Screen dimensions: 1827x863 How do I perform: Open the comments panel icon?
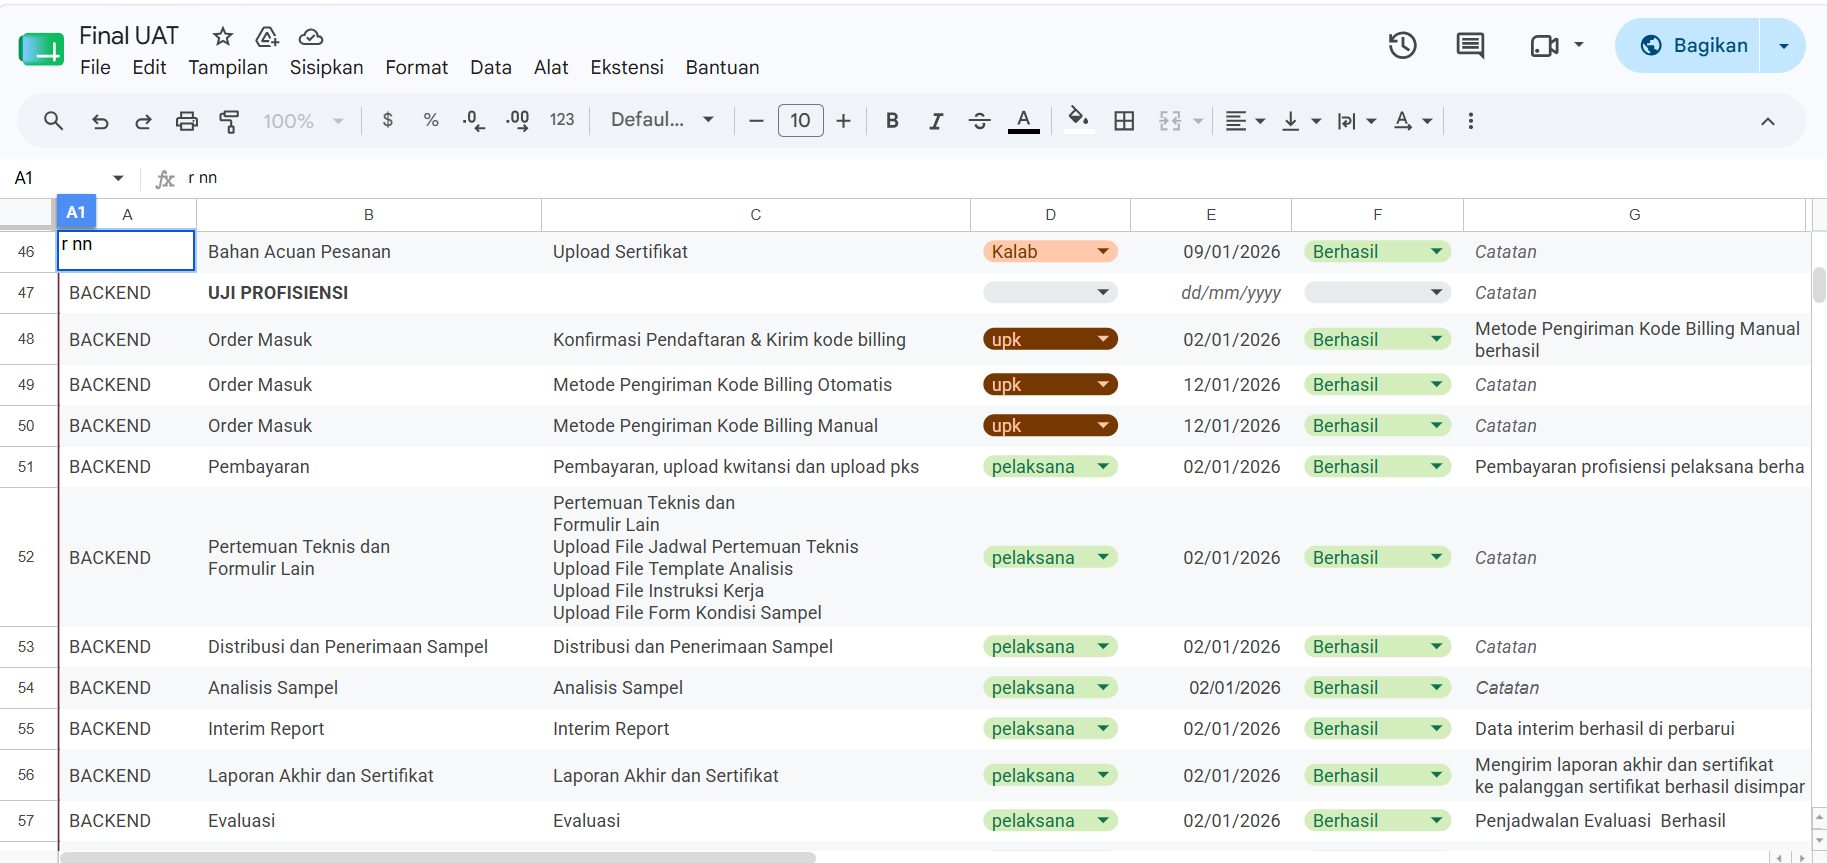click(1470, 45)
